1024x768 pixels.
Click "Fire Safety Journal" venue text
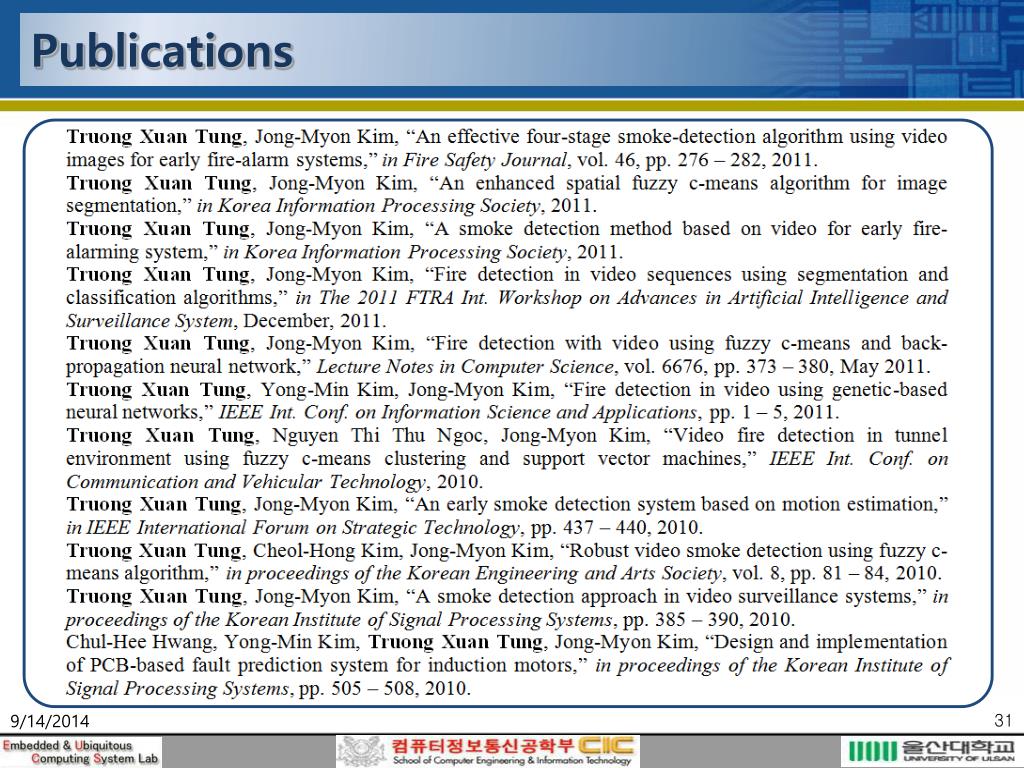[x=485, y=160]
